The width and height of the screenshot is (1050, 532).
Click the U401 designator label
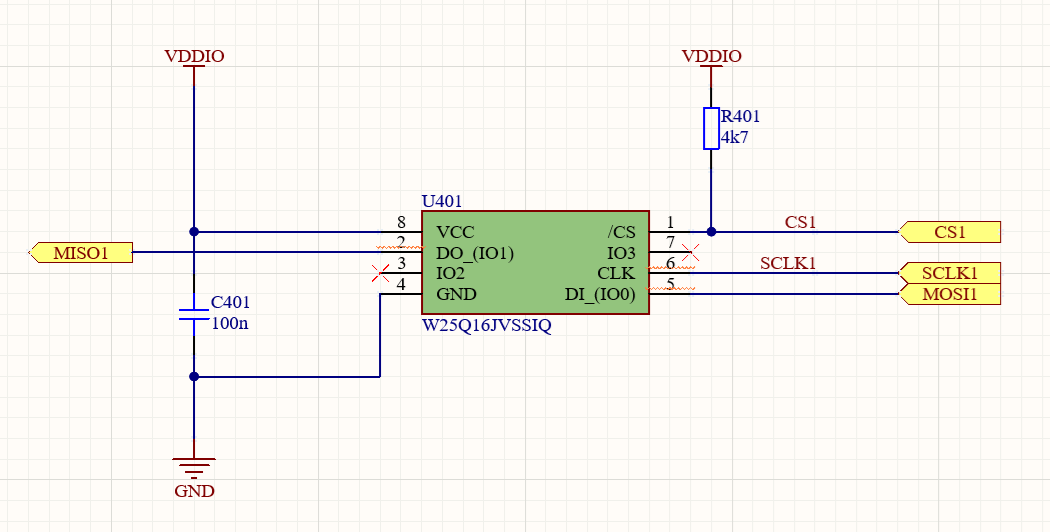(441, 201)
